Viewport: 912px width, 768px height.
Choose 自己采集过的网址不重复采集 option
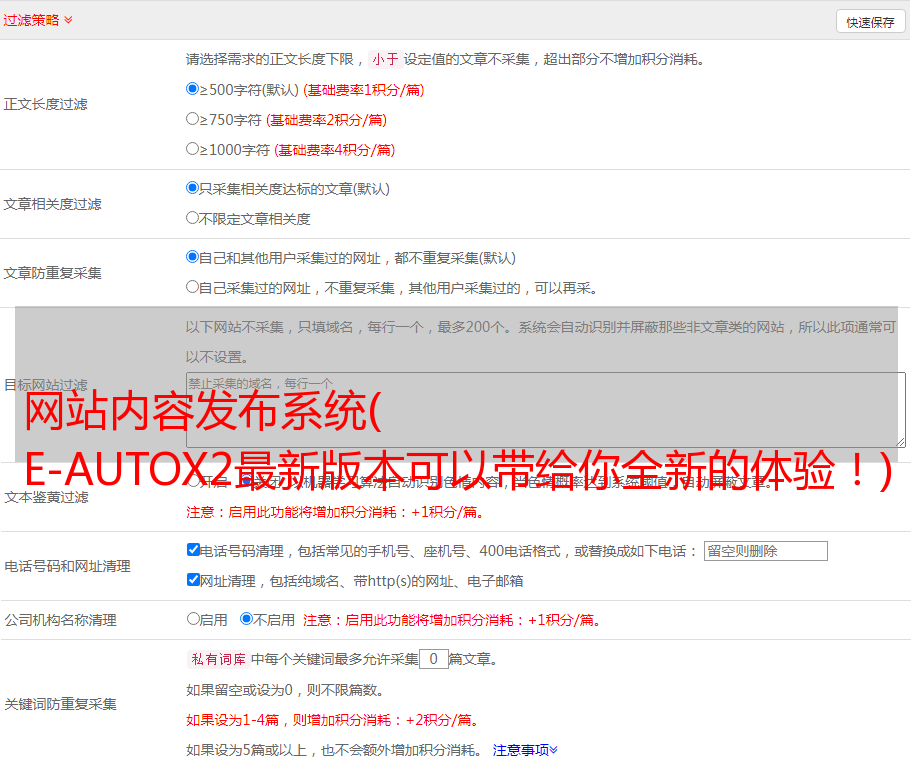[193, 287]
